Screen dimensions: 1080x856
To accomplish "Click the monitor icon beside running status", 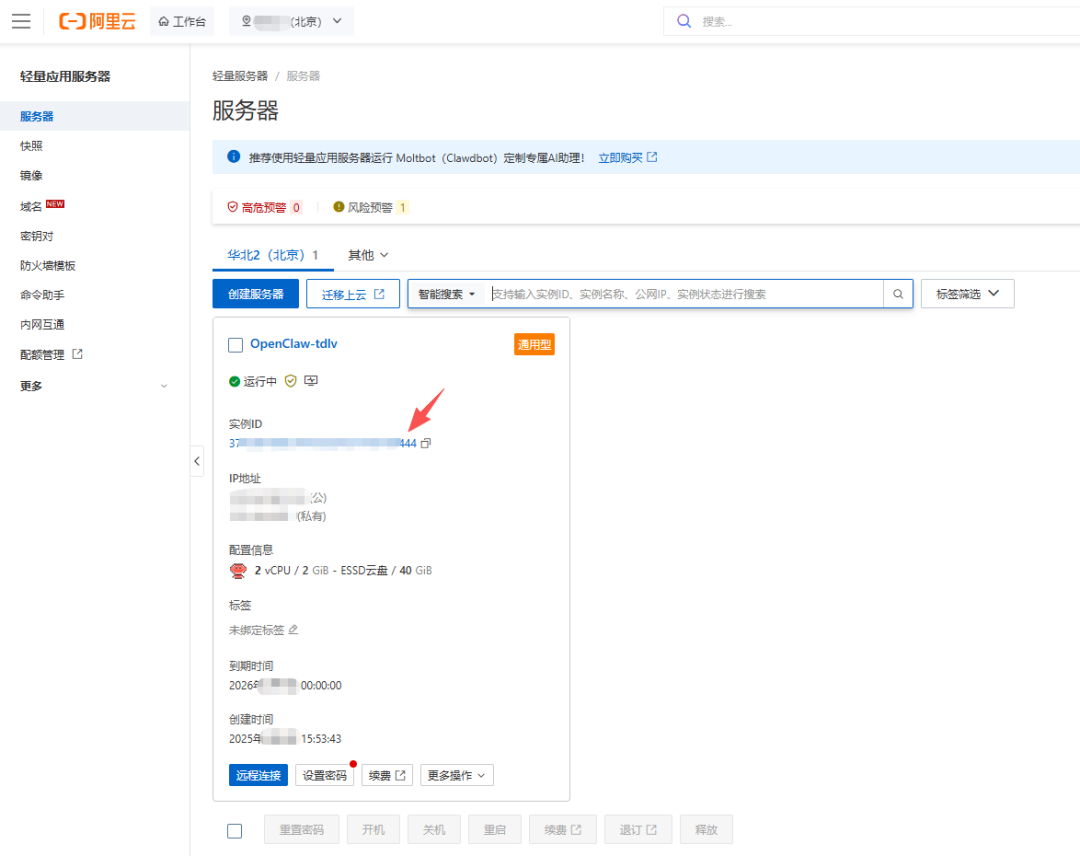I will [310, 381].
